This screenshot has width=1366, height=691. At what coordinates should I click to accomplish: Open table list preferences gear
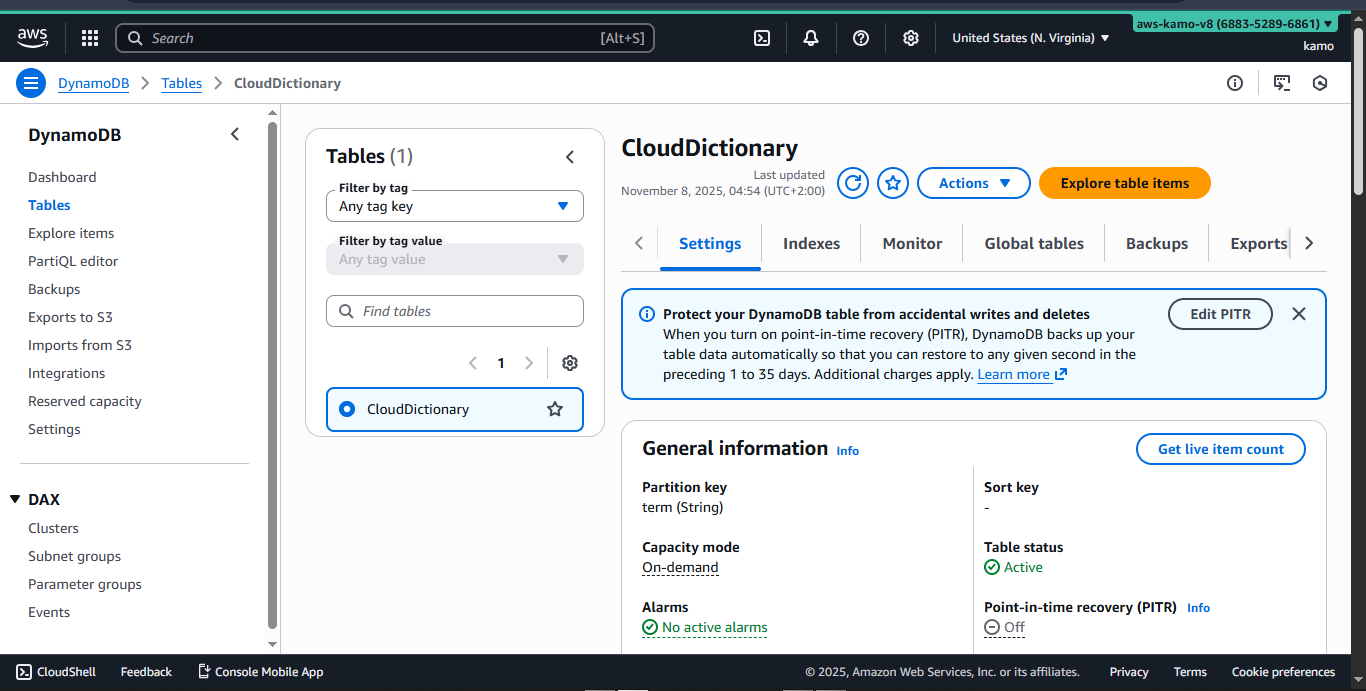(569, 362)
